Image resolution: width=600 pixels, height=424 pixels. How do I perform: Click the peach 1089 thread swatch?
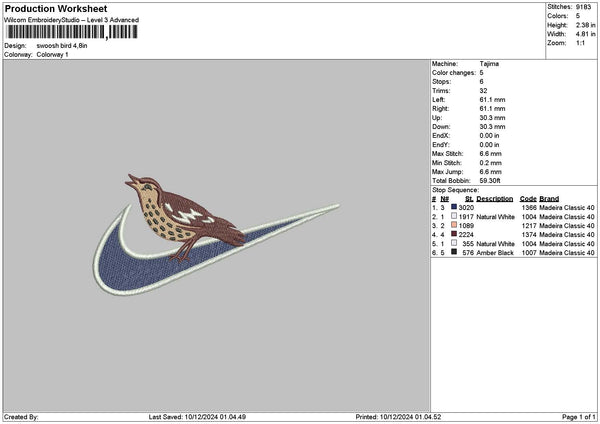click(x=454, y=225)
